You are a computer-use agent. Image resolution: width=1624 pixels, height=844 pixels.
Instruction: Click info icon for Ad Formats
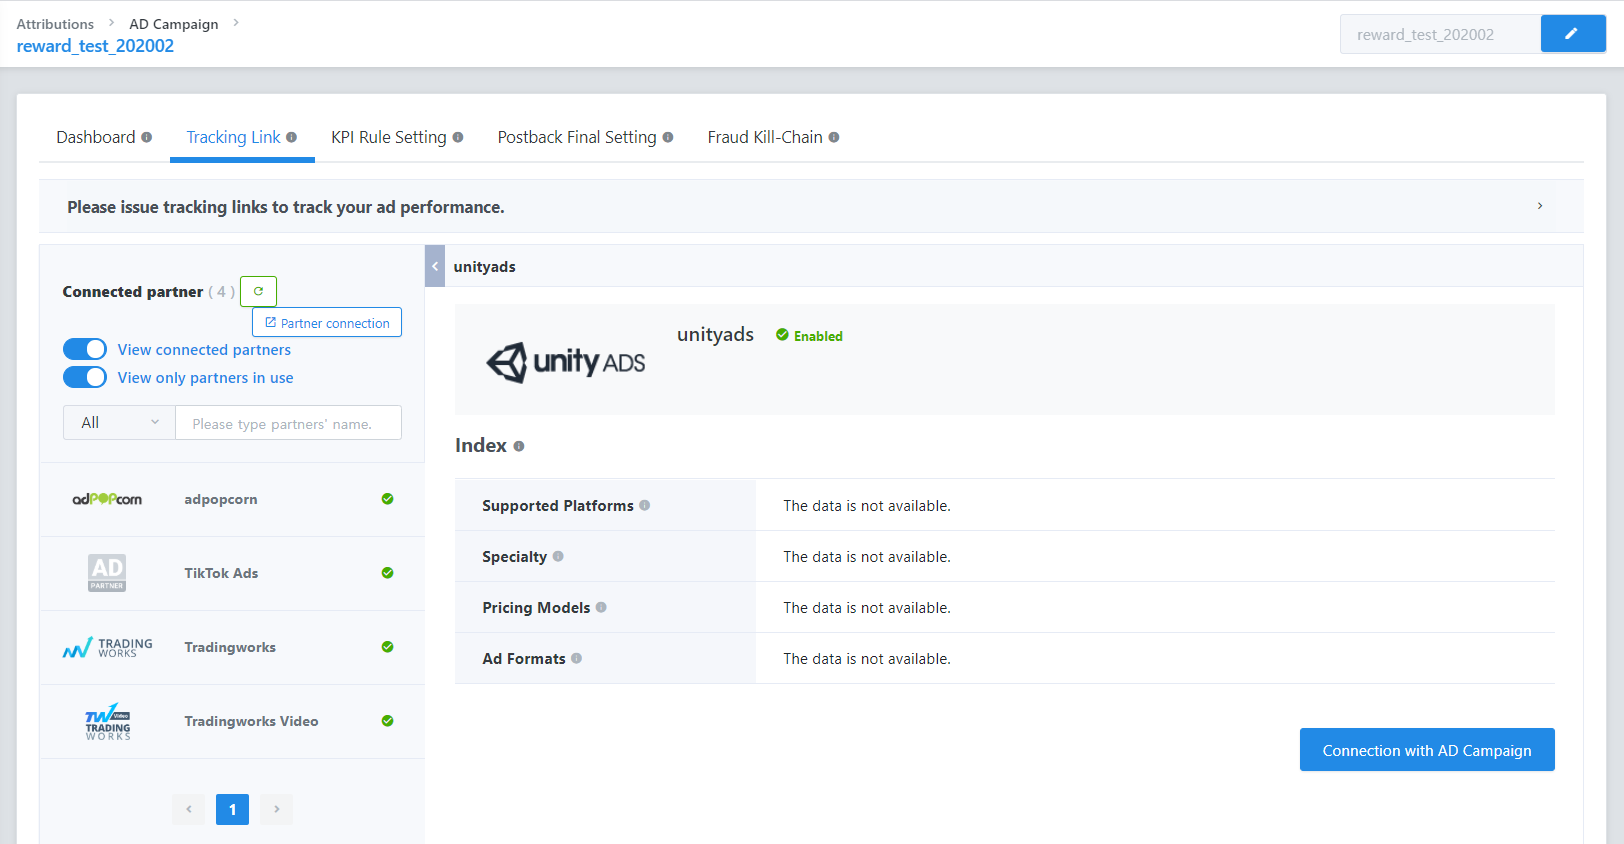pyautogui.click(x=577, y=658)
